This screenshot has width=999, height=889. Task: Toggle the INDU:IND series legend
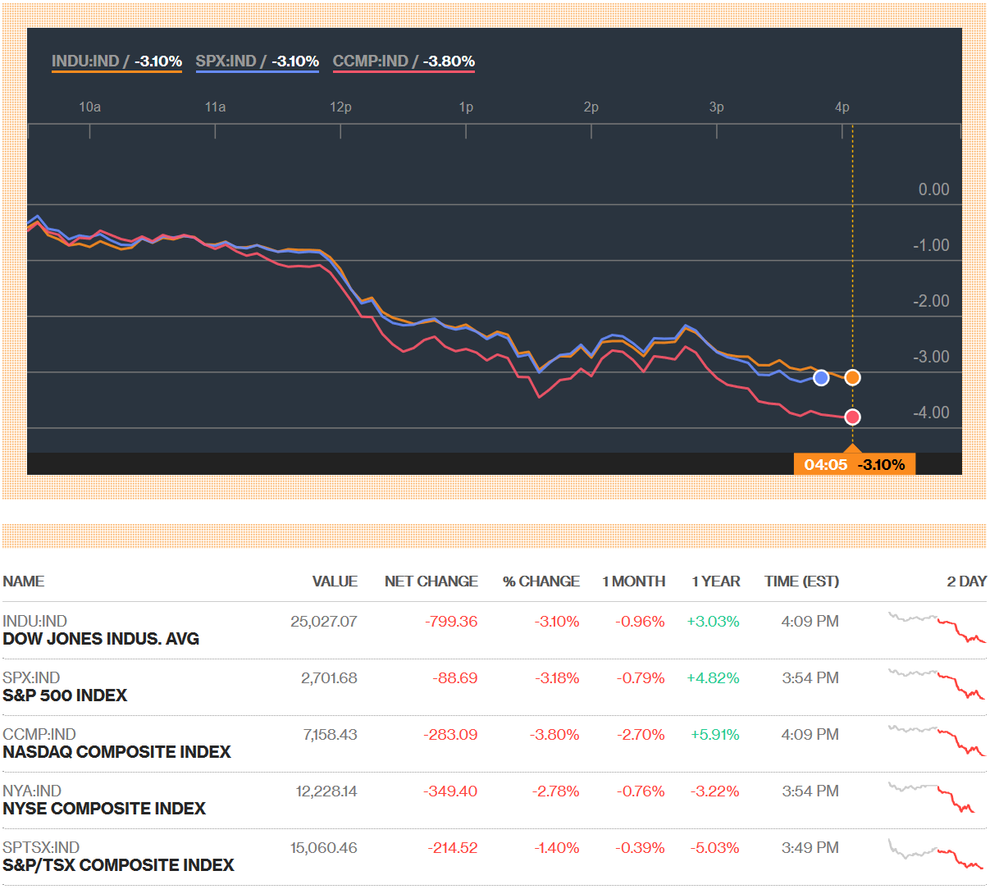[x=117, y=62]
